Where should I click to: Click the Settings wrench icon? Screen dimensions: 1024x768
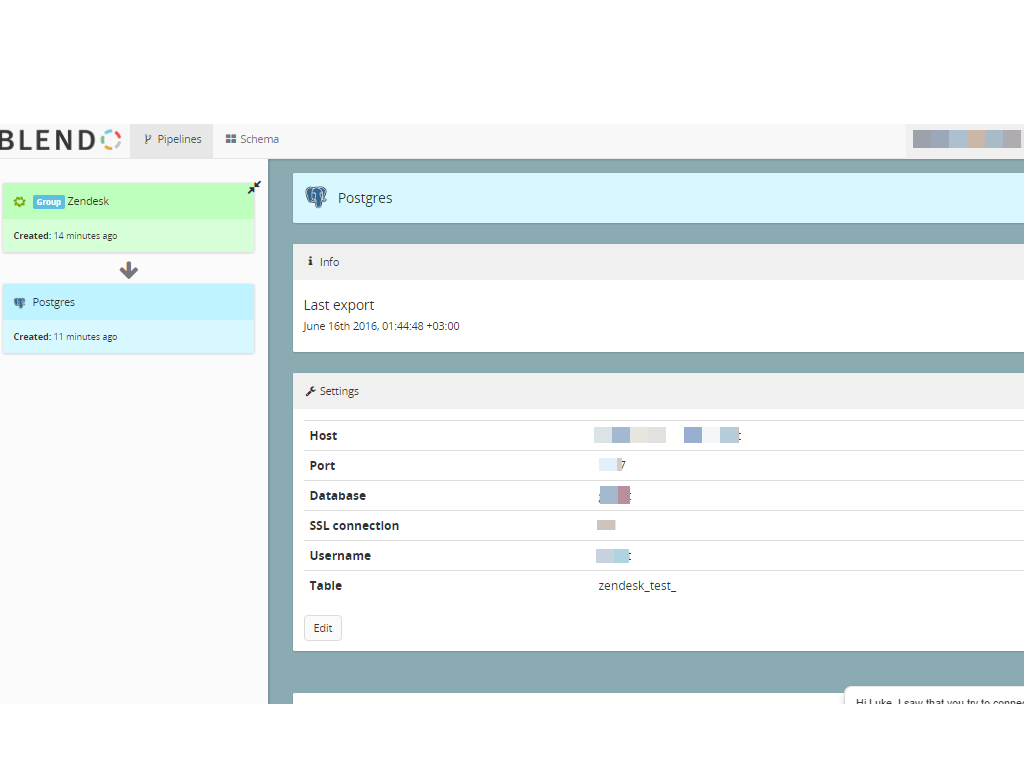click(x=310, y=391)
